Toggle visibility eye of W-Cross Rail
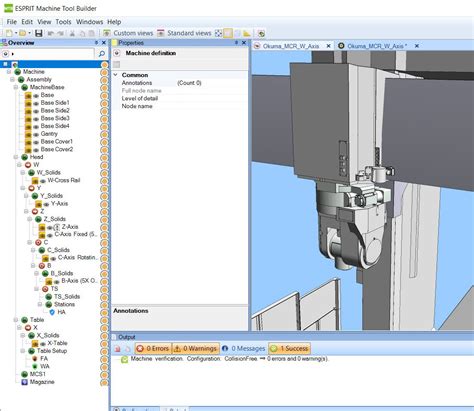474x411 pixels. (x=43, y=181)
